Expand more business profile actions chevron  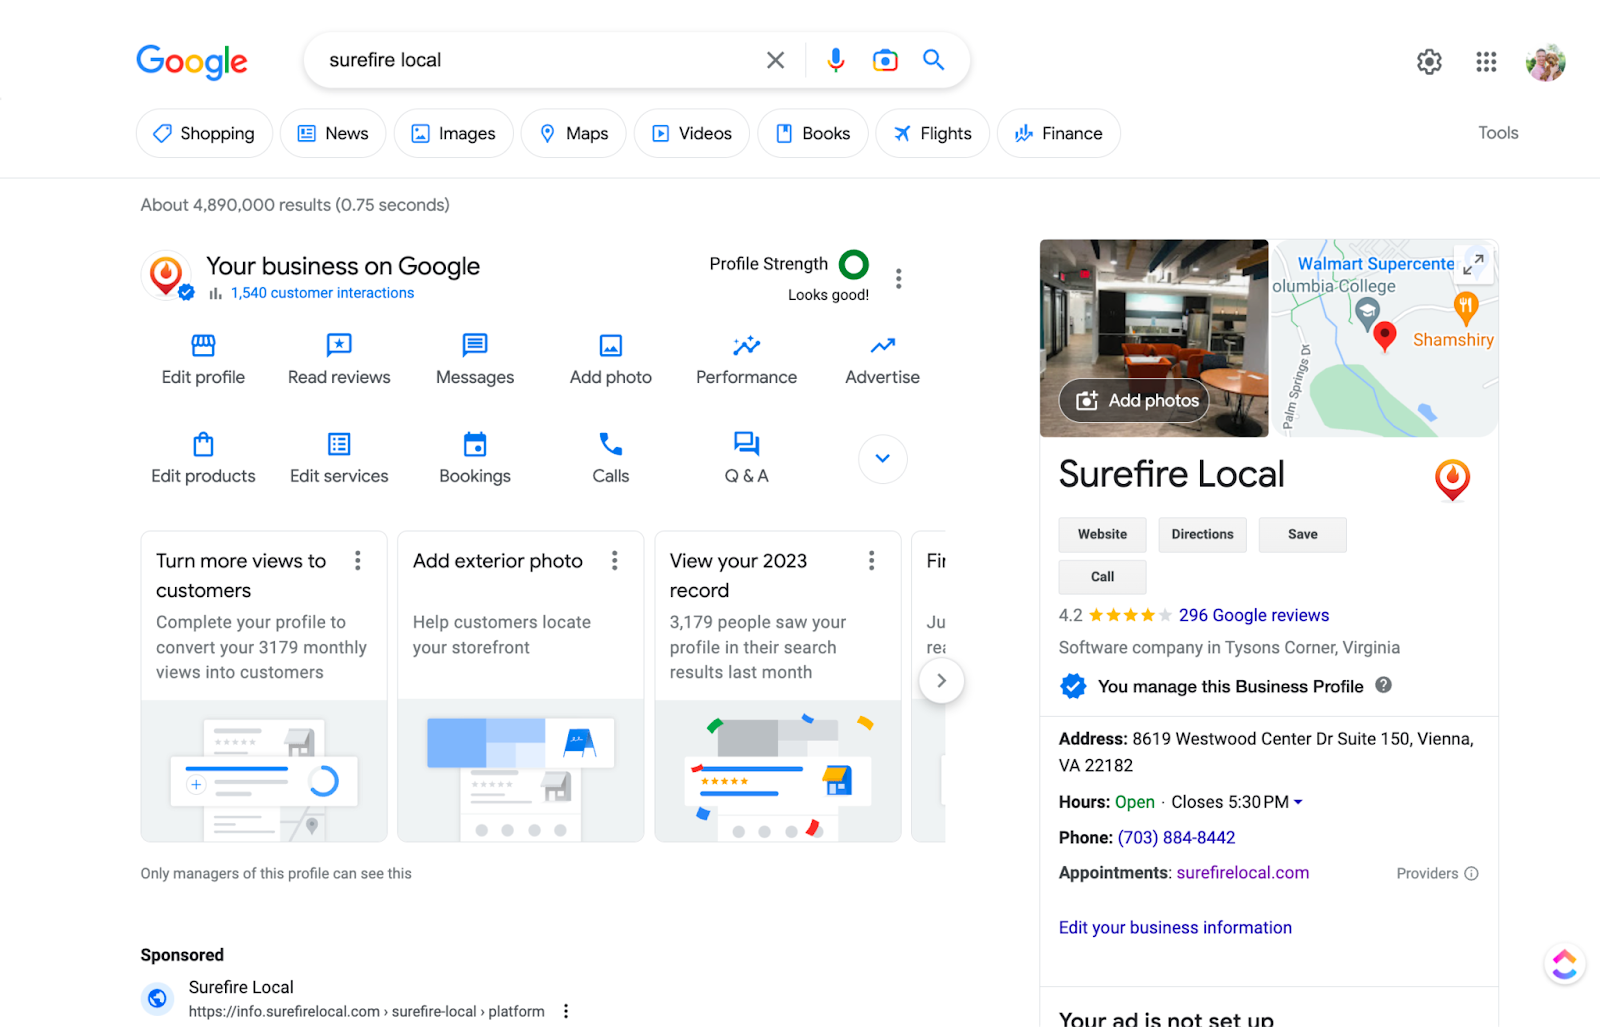(x=882, y=458)
